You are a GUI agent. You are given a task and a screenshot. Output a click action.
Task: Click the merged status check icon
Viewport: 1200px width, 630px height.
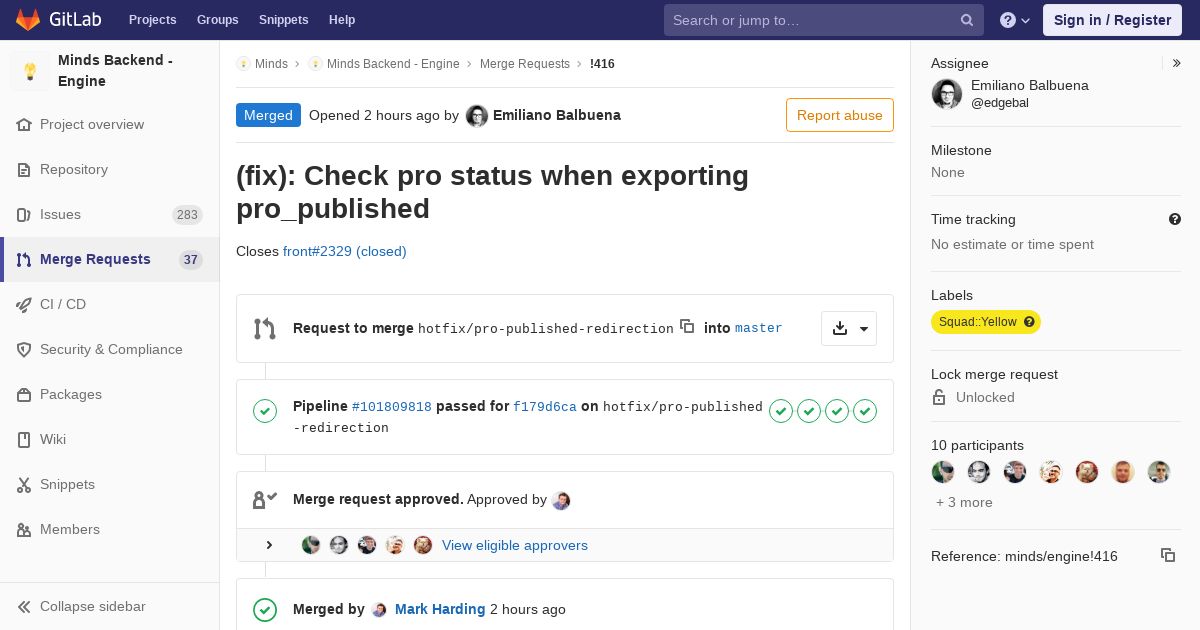pos(265,609)
